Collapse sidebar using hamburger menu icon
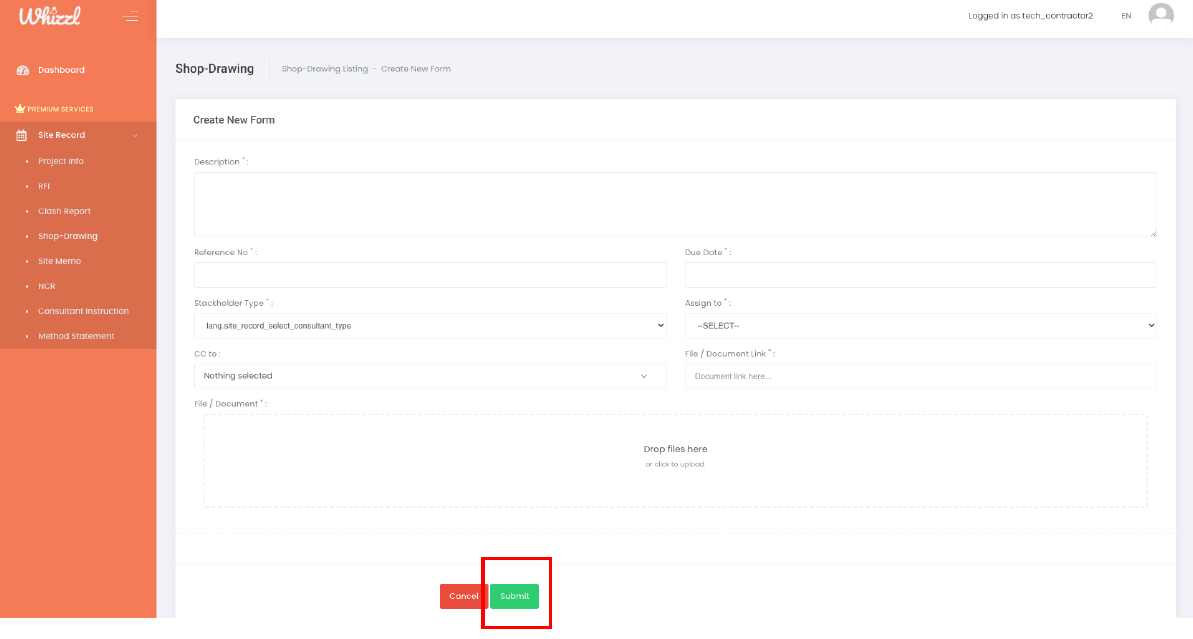 (130, 16)
